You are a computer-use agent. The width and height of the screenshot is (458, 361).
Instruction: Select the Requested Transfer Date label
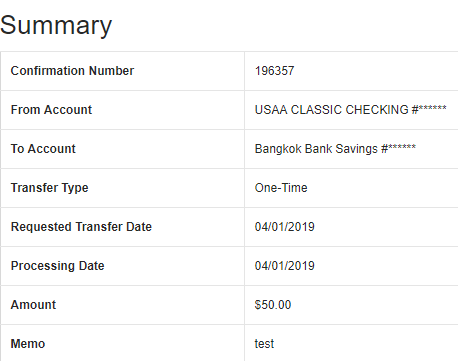[x=81, y=227]
